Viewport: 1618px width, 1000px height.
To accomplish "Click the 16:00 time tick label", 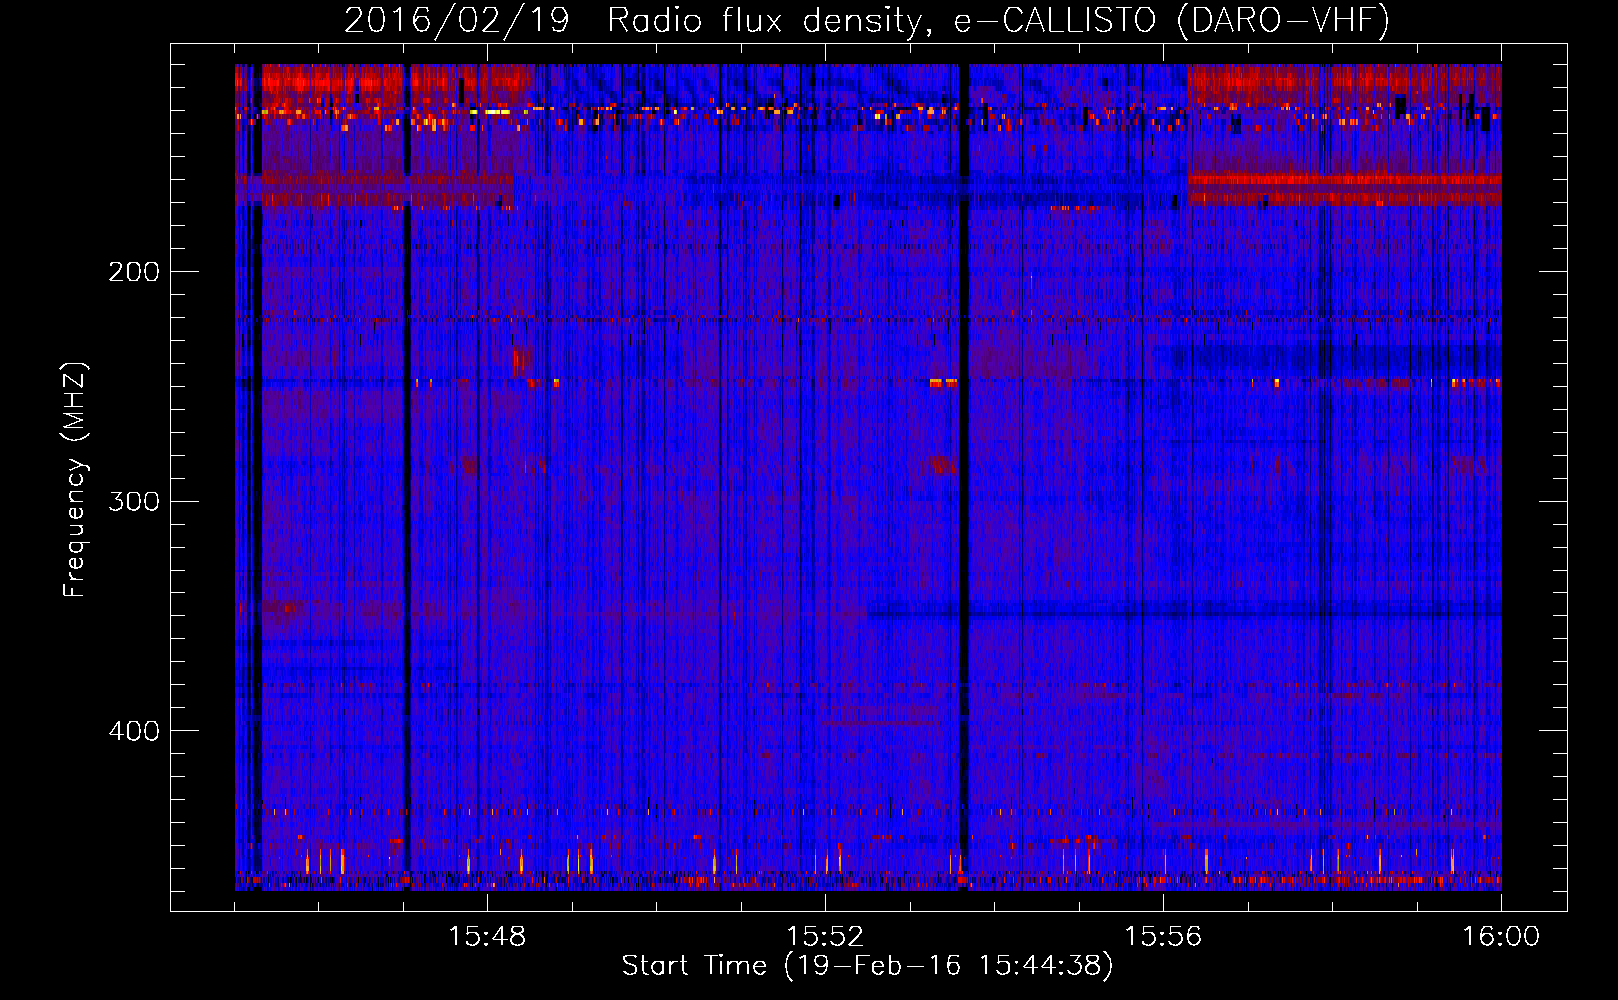I will 1501,937.
